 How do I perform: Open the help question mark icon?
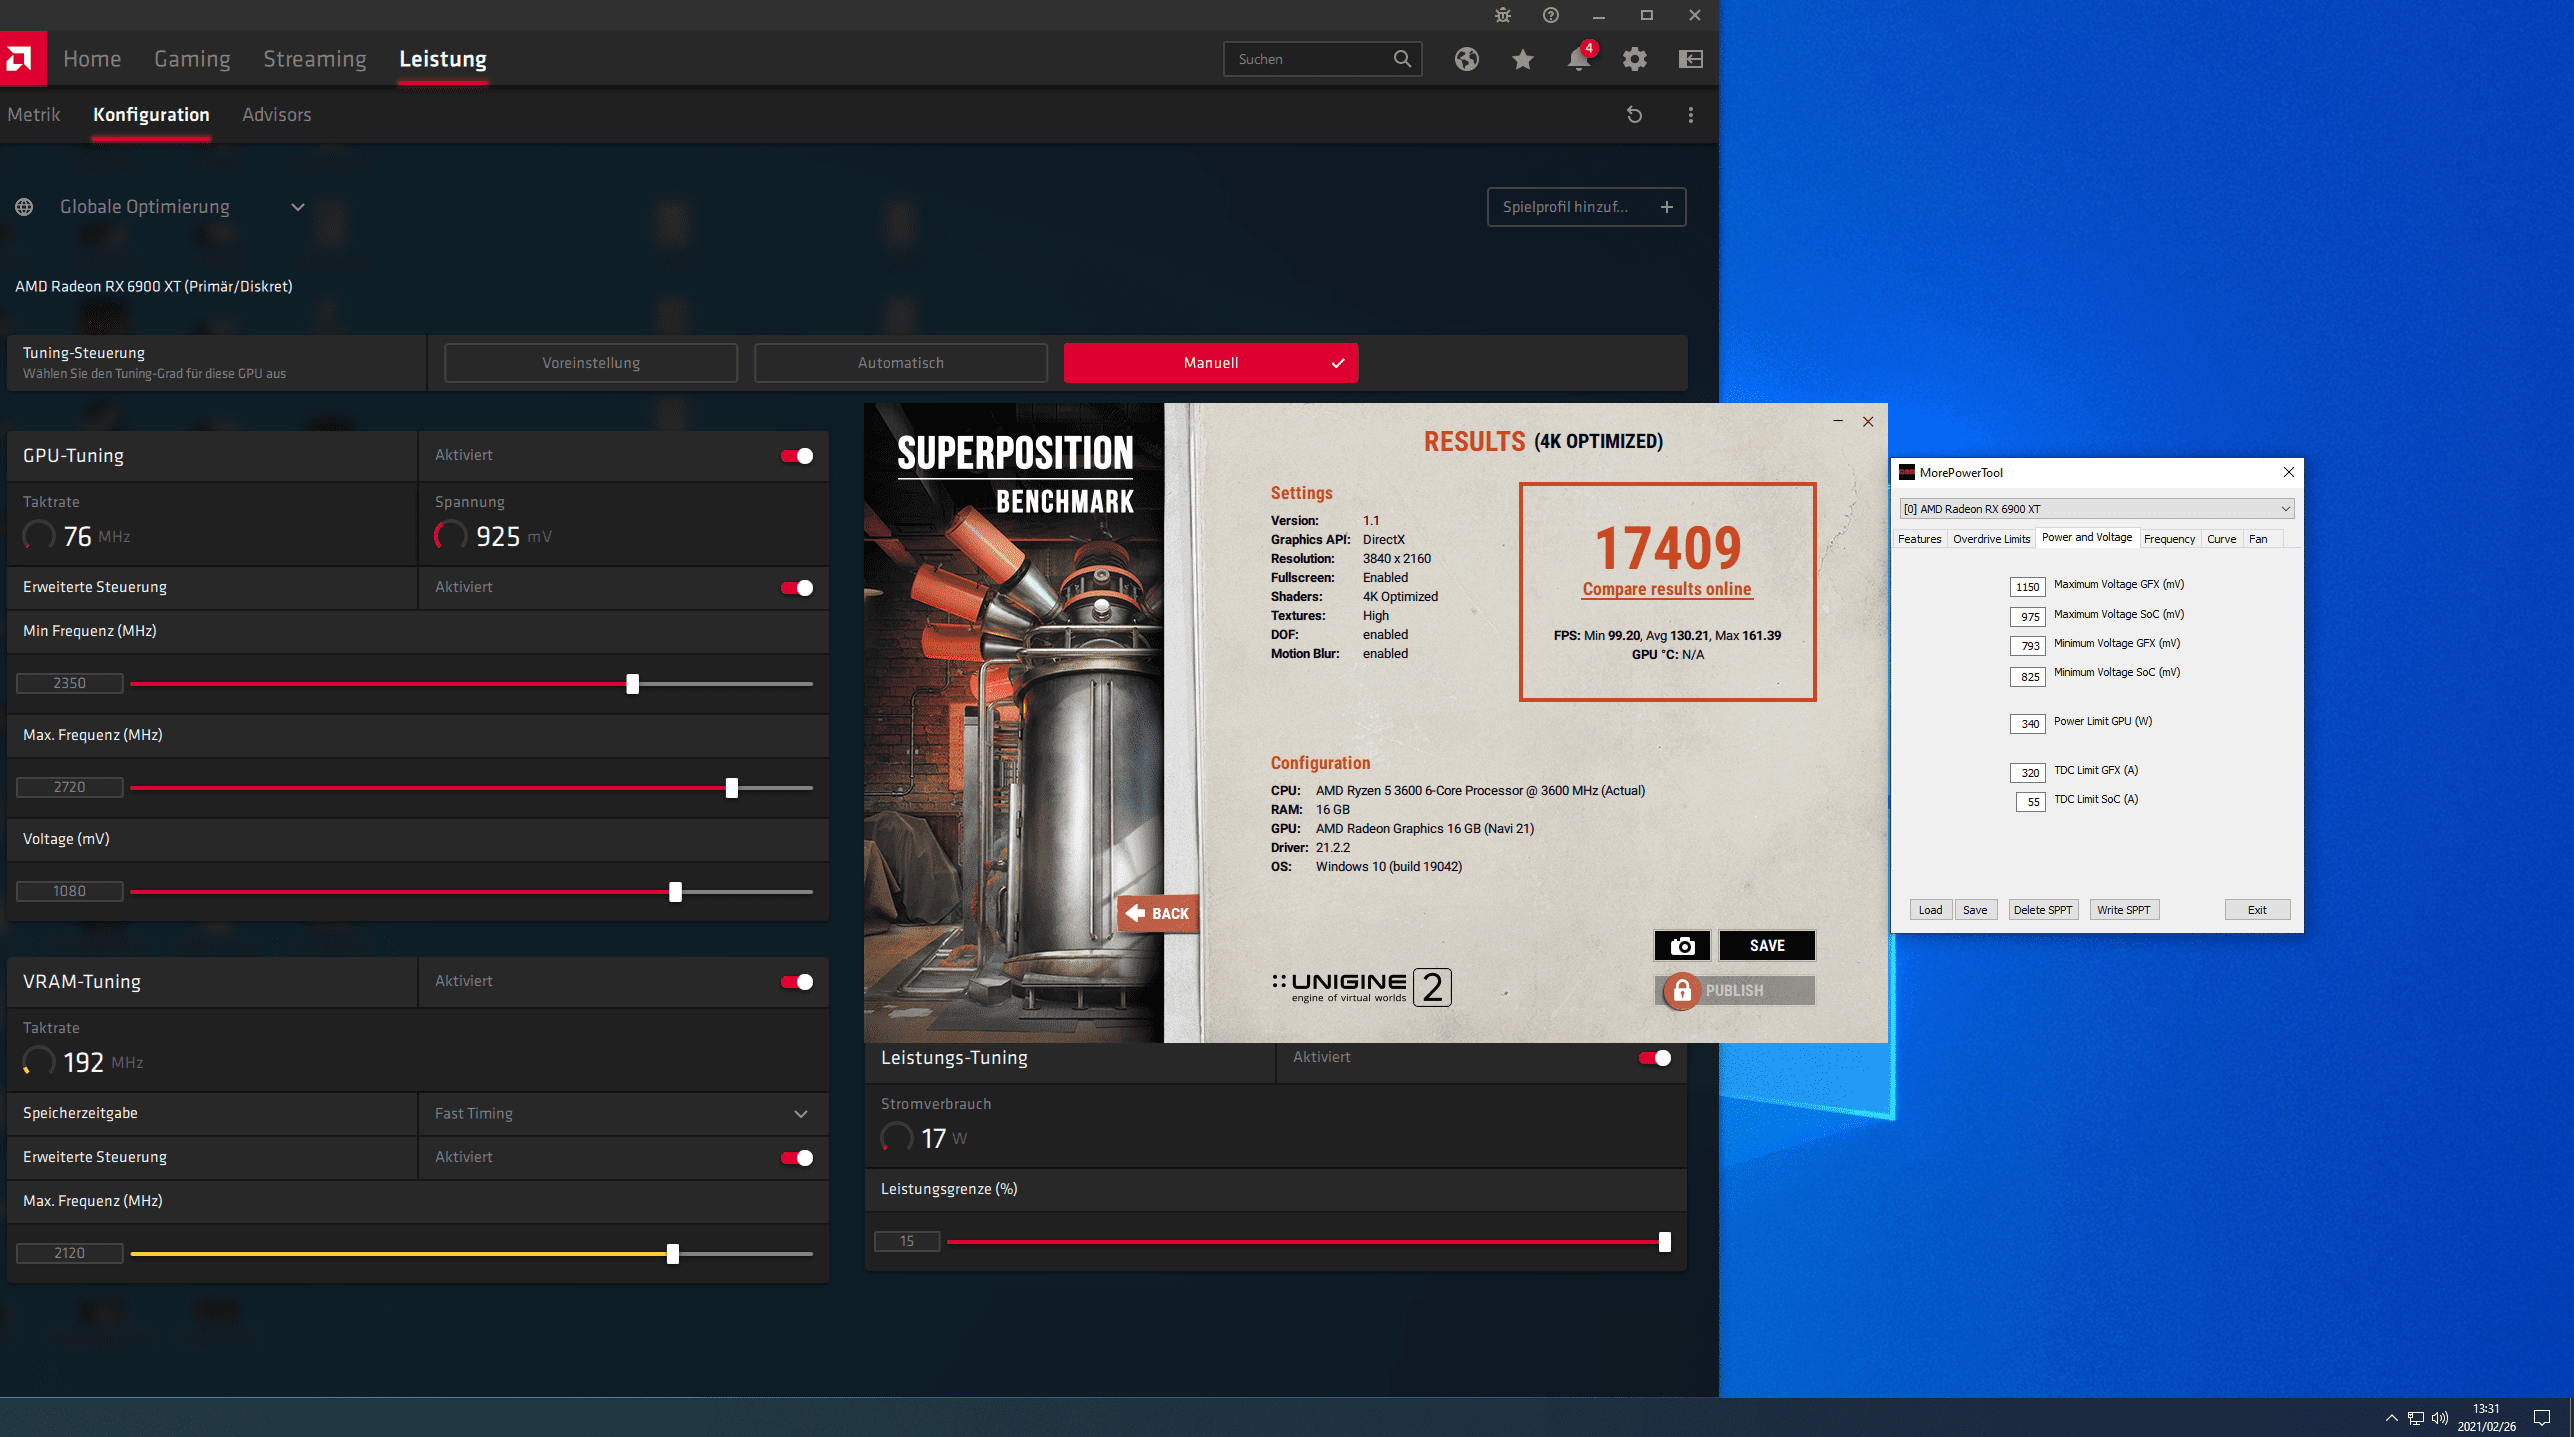(1550, 15)
